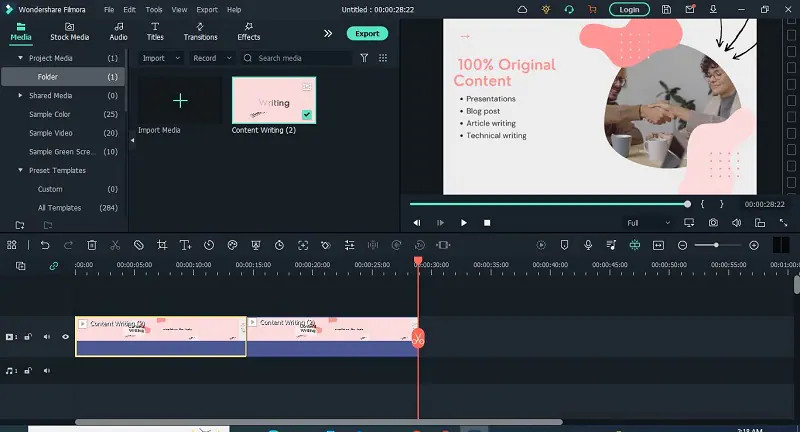
Task: Click the preview progress bar handle
Action: [x=687, y=204]
